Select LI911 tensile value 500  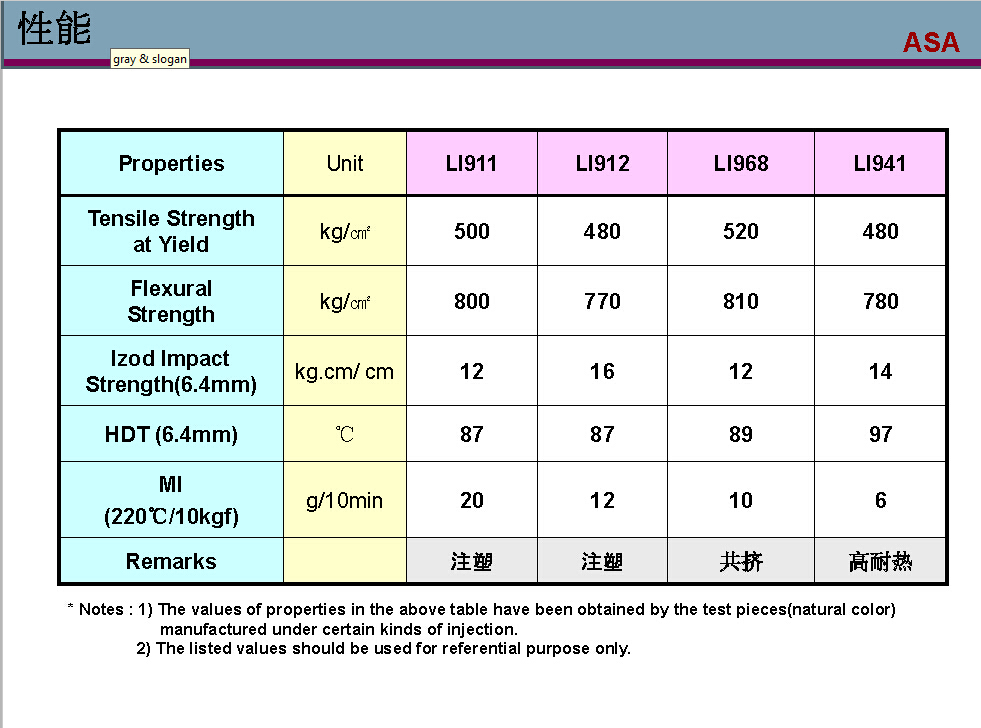(x=472, y=231)
